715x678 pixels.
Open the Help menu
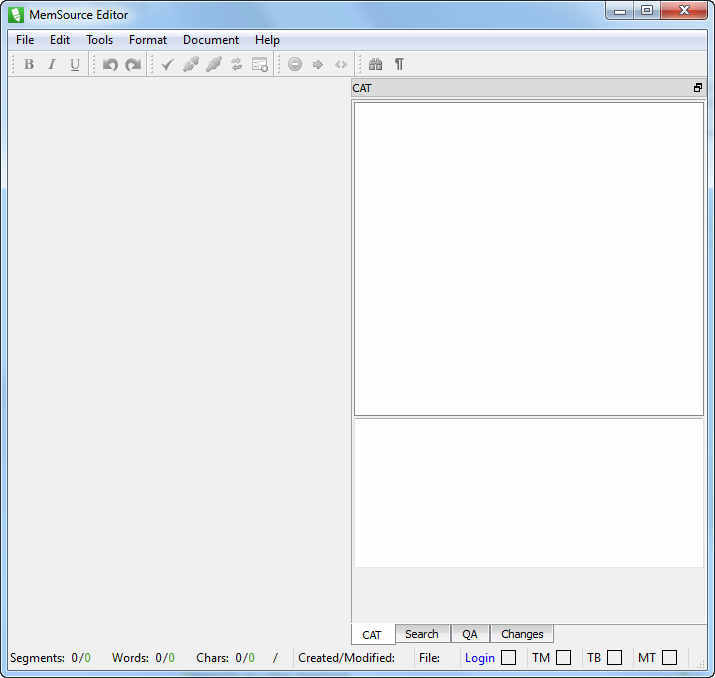[x=267, y=40]
